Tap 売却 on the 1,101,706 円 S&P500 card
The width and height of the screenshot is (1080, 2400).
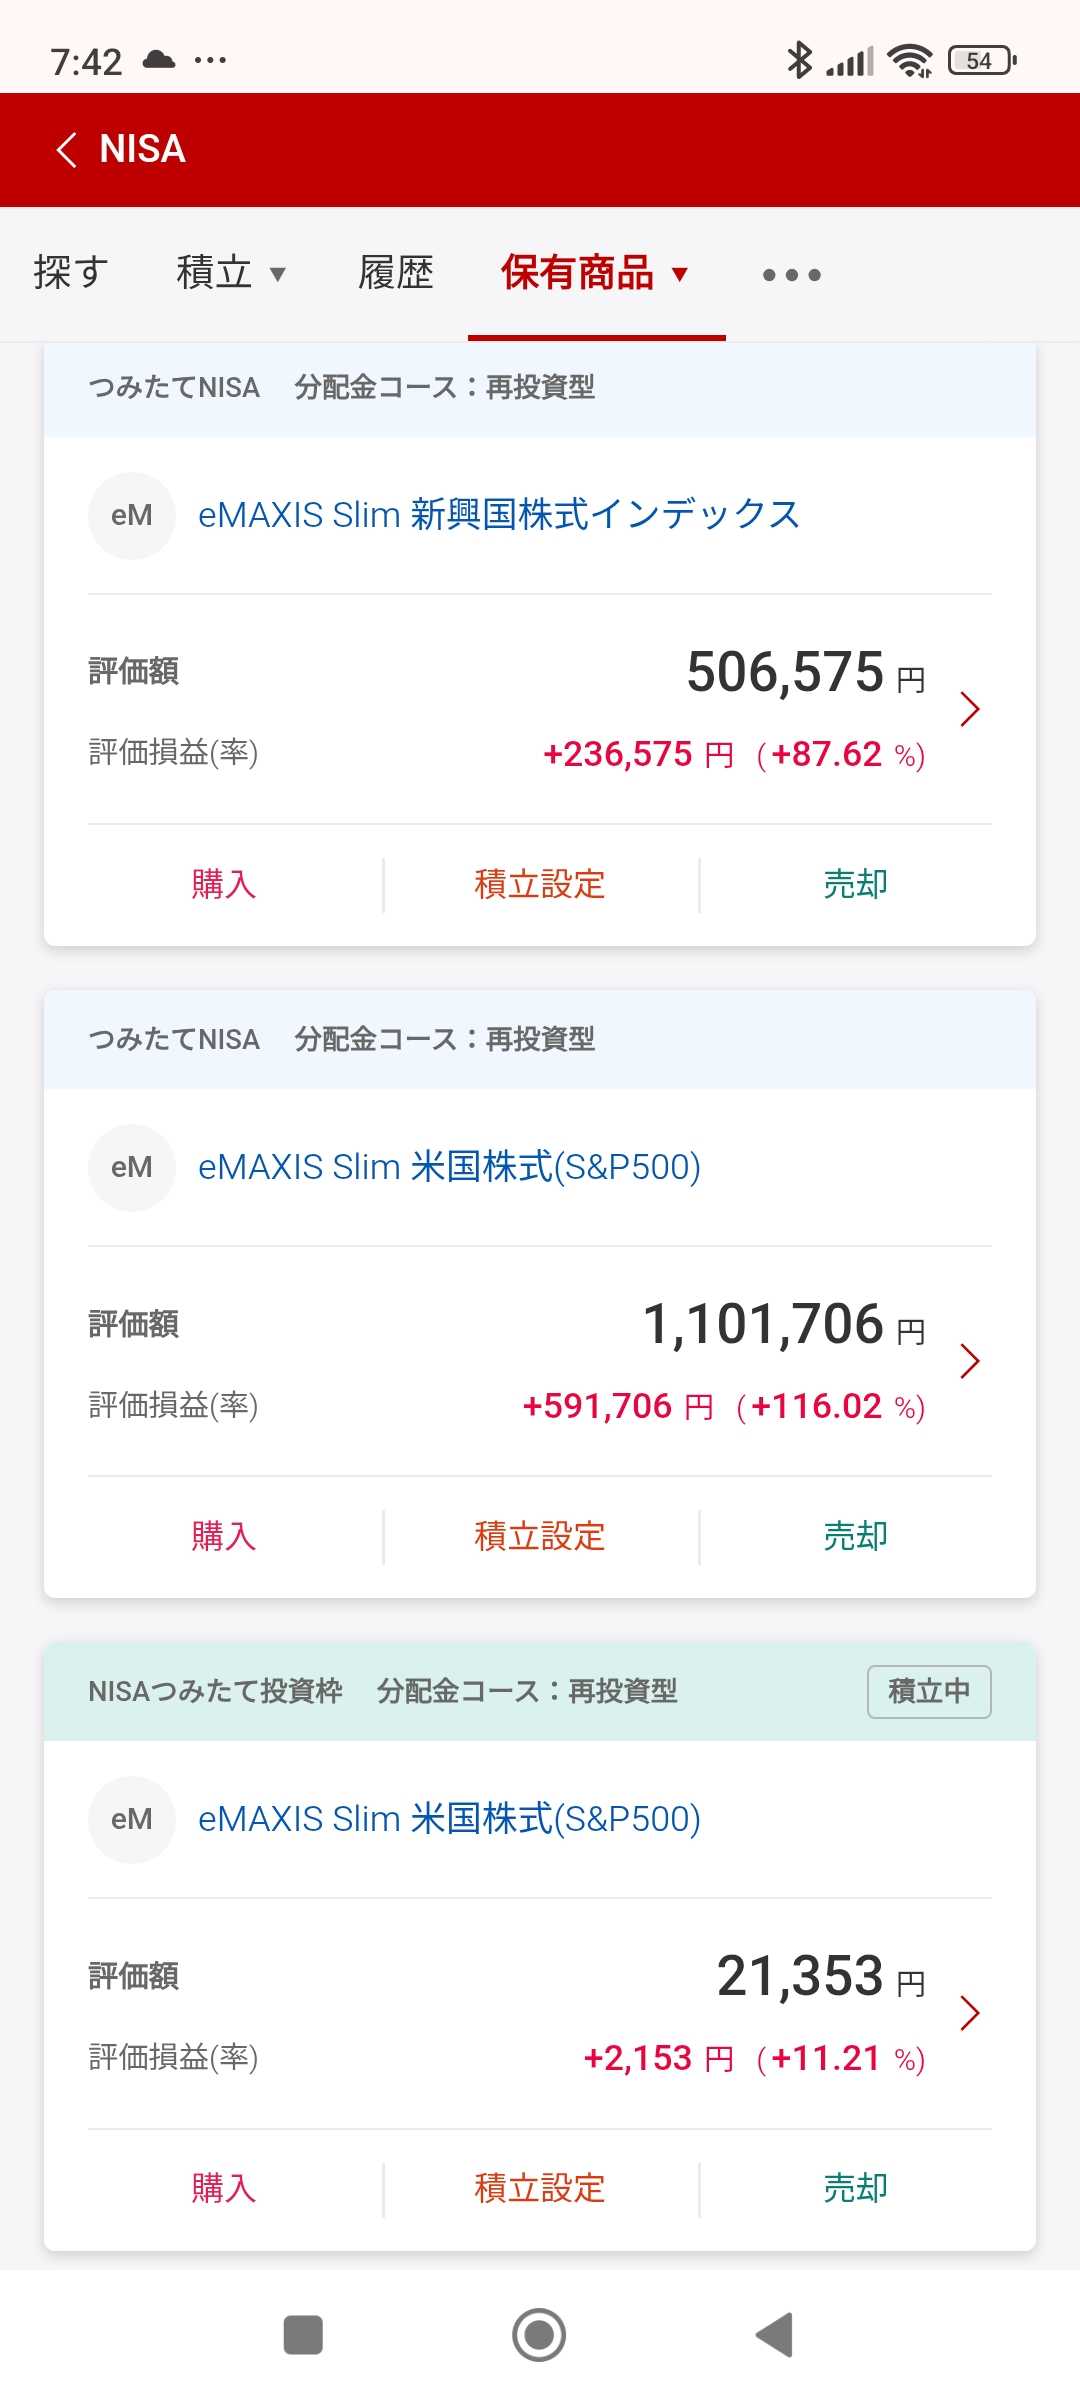855,1536
